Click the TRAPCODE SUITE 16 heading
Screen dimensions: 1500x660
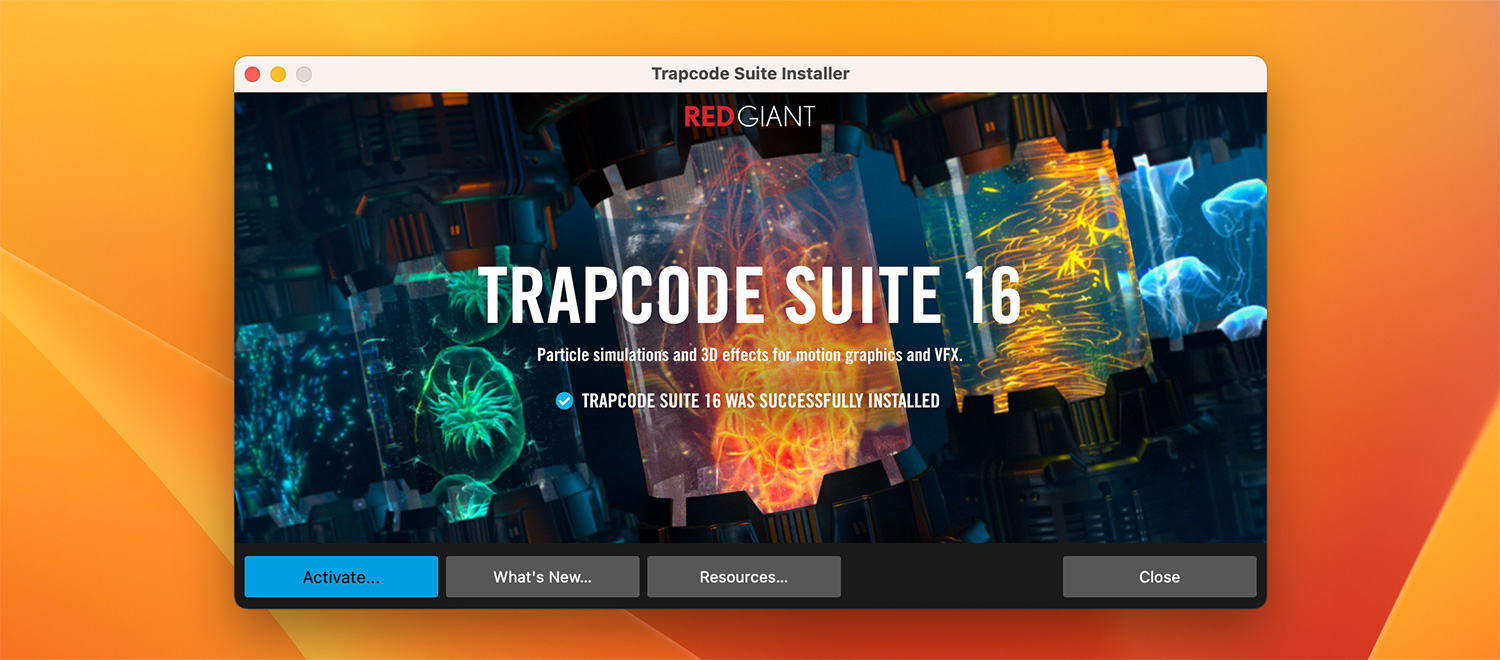pyautogui.click(x=750, y=294)
